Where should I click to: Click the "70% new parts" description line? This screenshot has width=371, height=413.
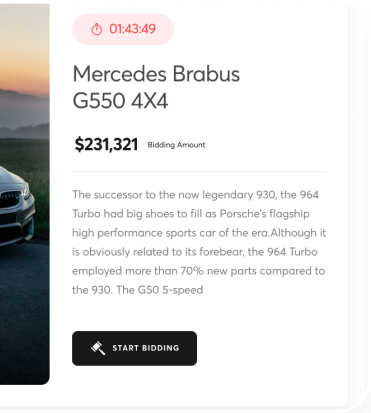point(198,271)
